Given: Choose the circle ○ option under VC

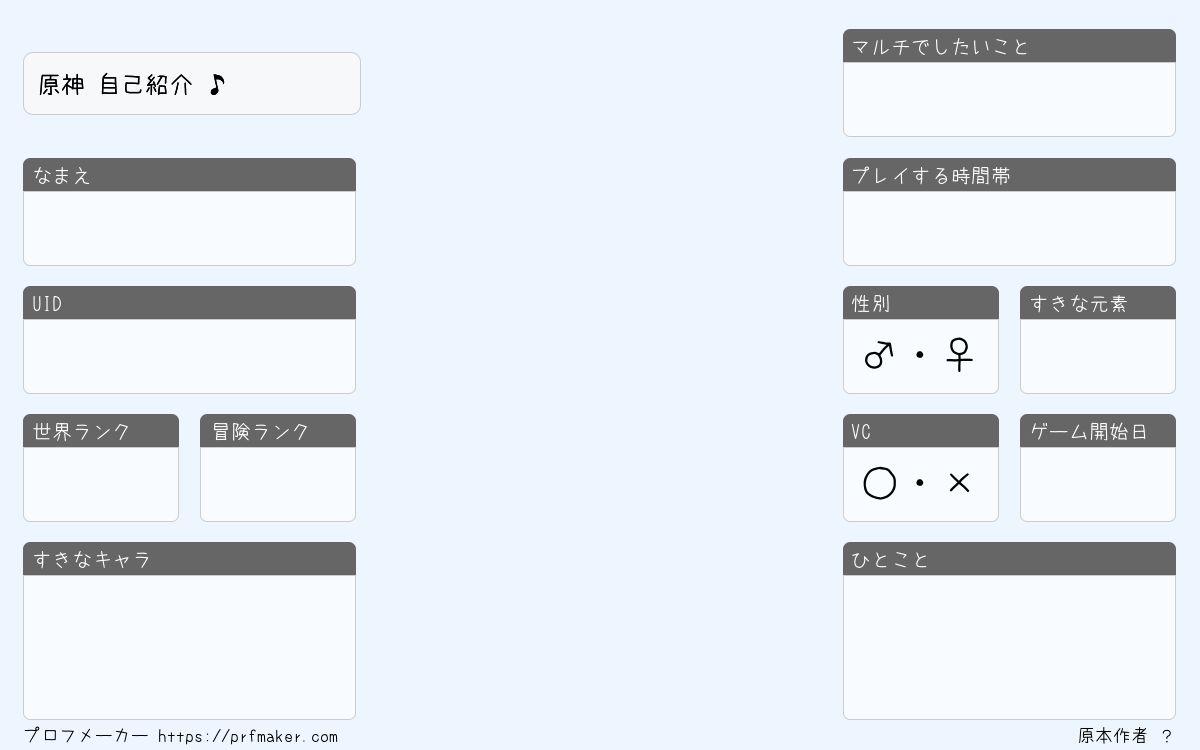Looking at the screenshot, I should [879, 483].
